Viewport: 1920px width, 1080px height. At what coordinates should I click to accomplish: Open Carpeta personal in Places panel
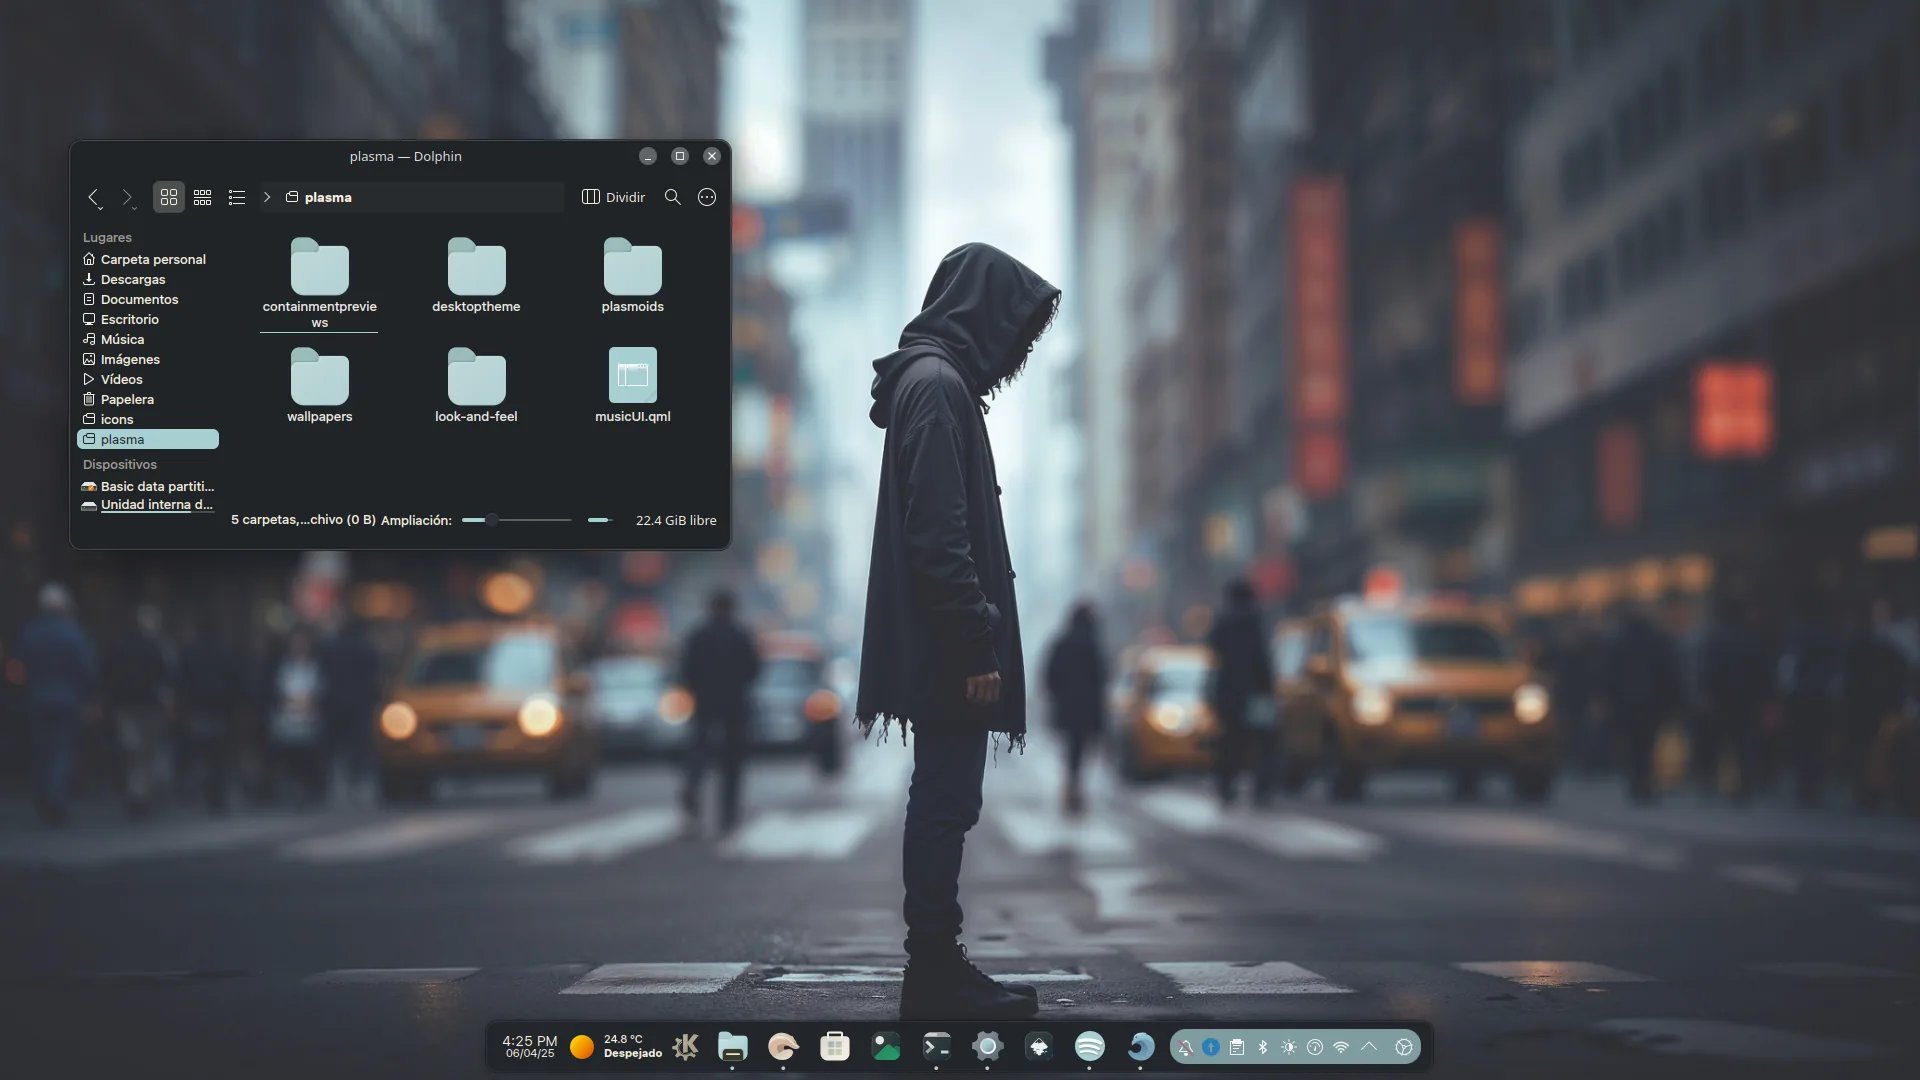[x=148, y=259]
